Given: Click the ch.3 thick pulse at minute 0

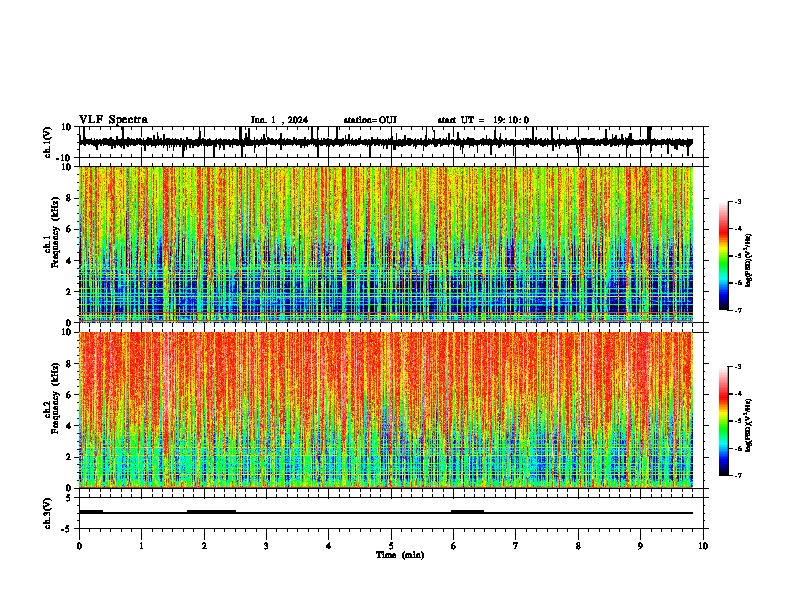Looking at the screenshot, I should [91, 512].
